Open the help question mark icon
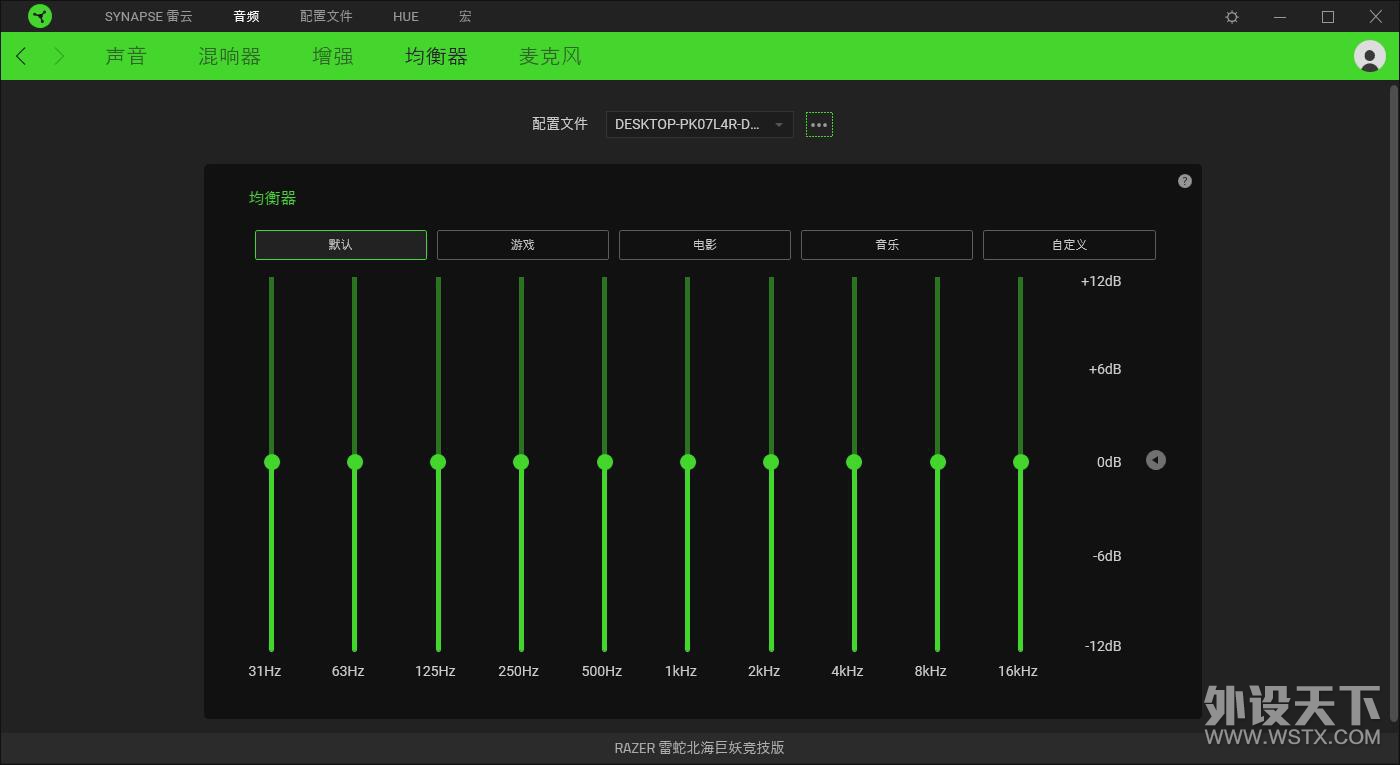The width and height of the screenshot is (1400, 765). pos(1185,181)
